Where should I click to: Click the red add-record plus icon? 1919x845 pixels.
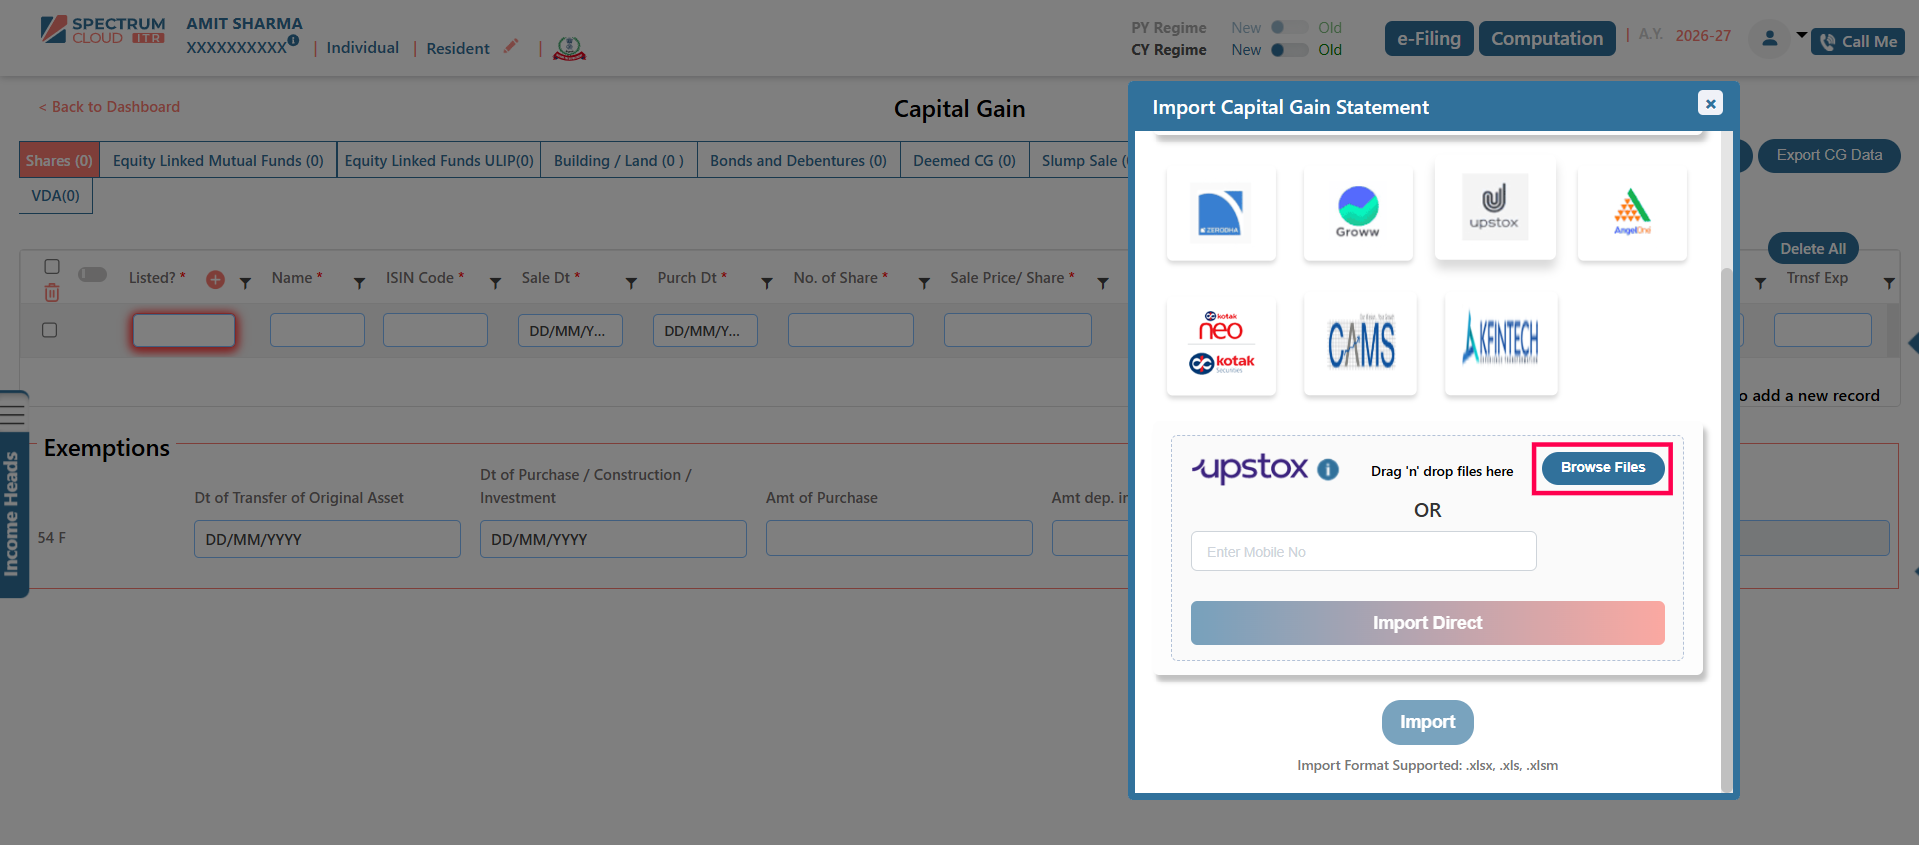coord(215,280)
